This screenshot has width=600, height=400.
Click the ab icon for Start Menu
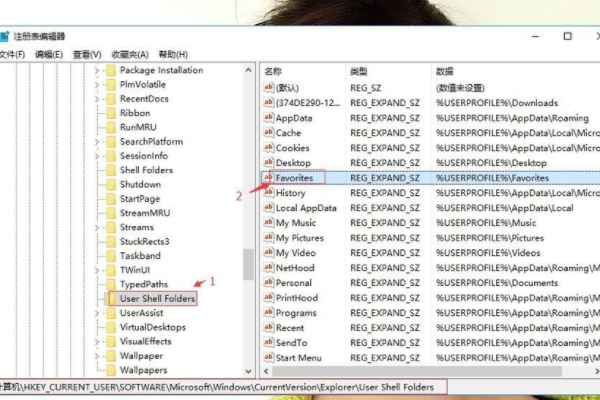pos(268,358)
